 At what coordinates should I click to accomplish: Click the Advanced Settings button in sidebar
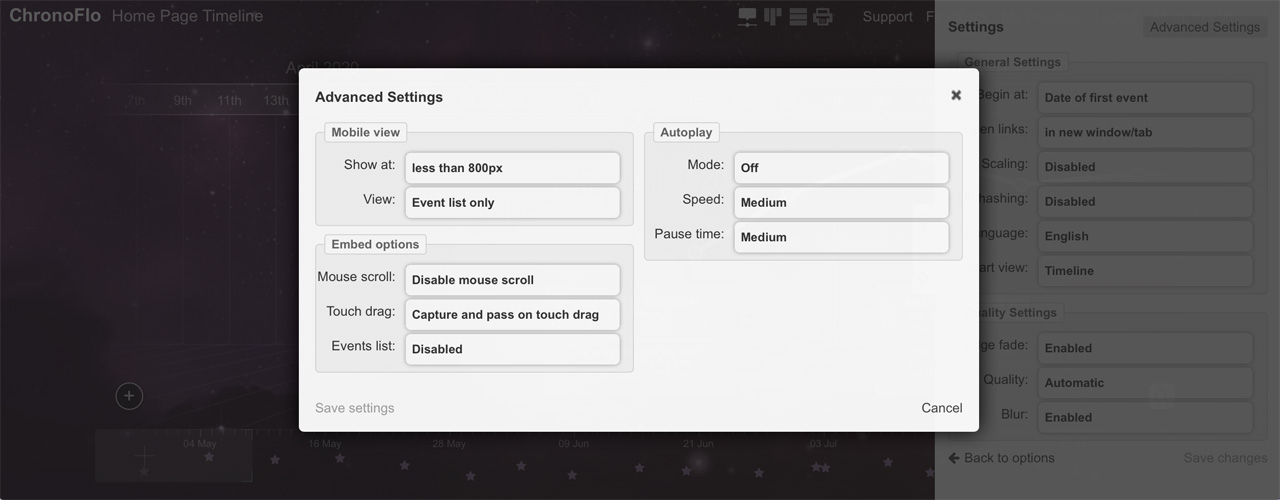tap(1205, 27)
